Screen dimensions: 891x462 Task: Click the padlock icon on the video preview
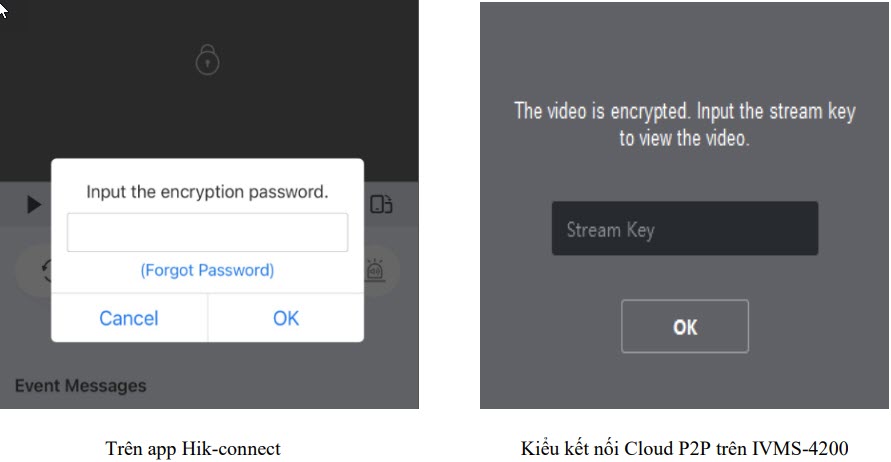click(207, 62)
